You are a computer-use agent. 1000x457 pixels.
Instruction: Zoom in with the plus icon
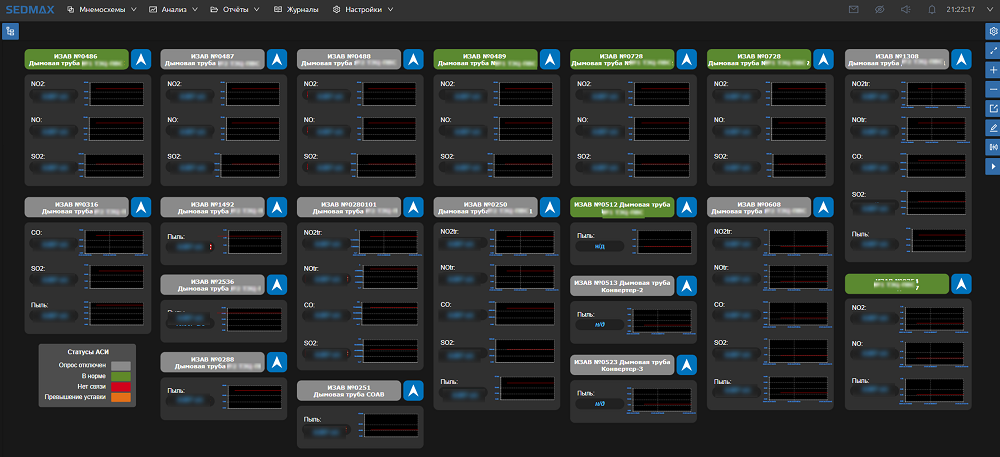coord(992,70)
